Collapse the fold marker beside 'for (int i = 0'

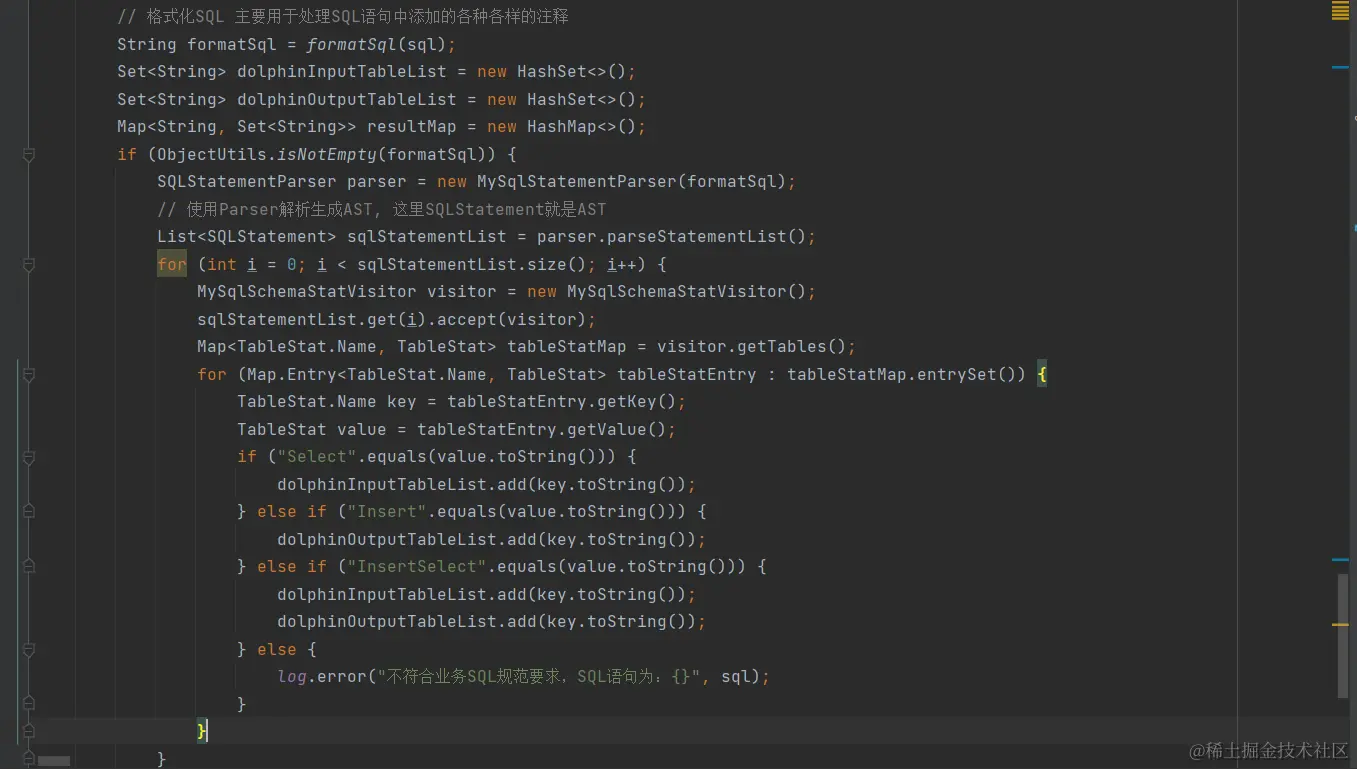pos(28,265)
